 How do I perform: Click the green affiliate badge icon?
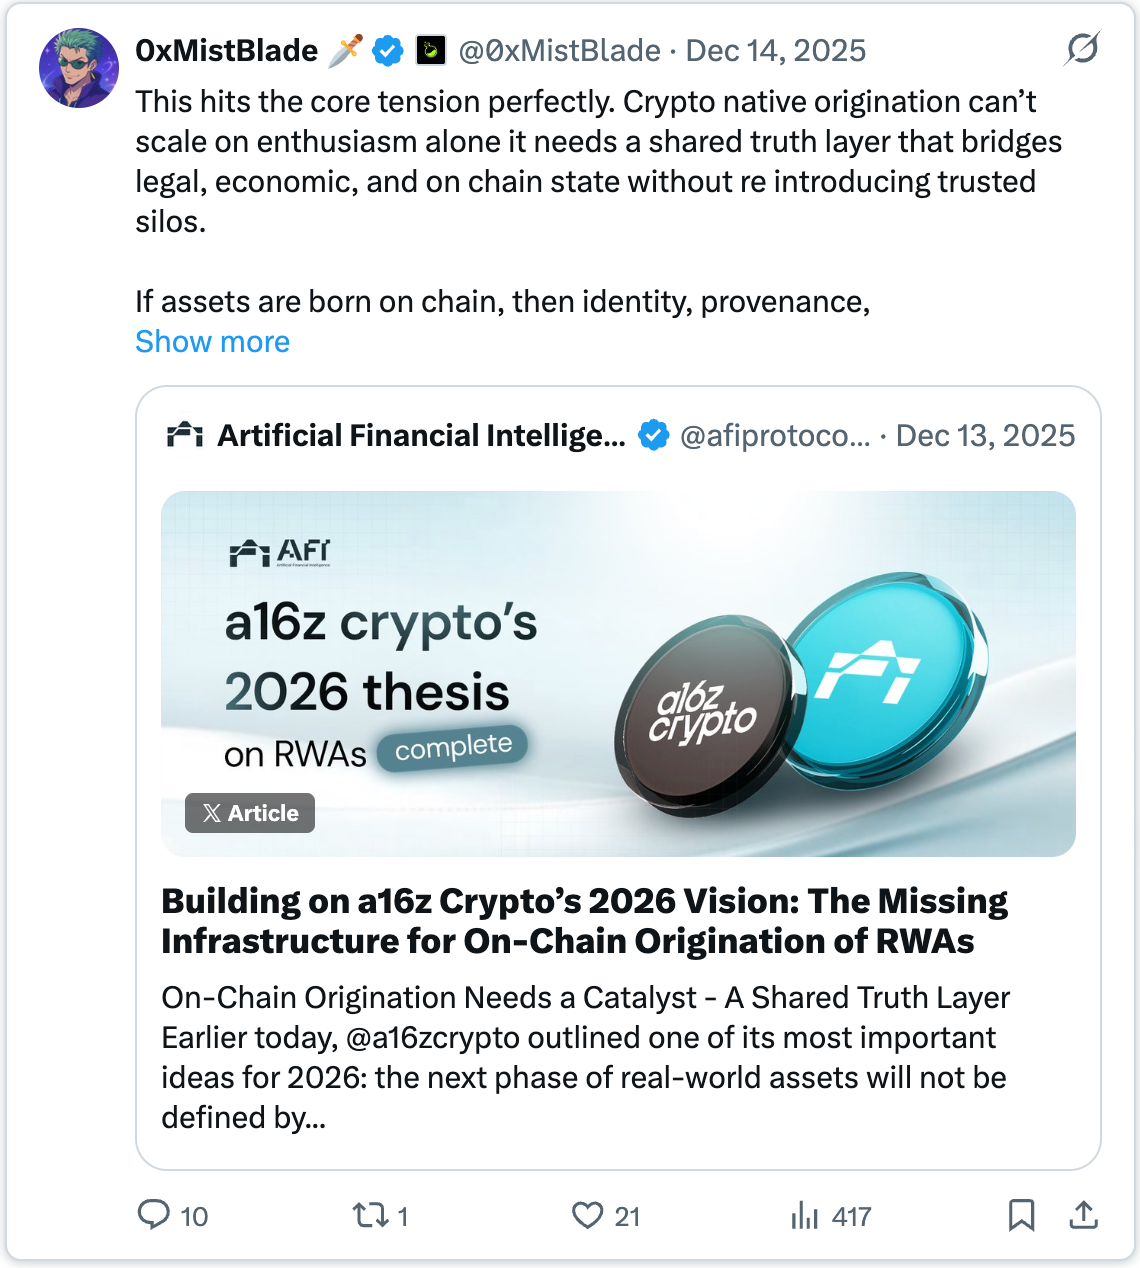(x=431, y=50)
